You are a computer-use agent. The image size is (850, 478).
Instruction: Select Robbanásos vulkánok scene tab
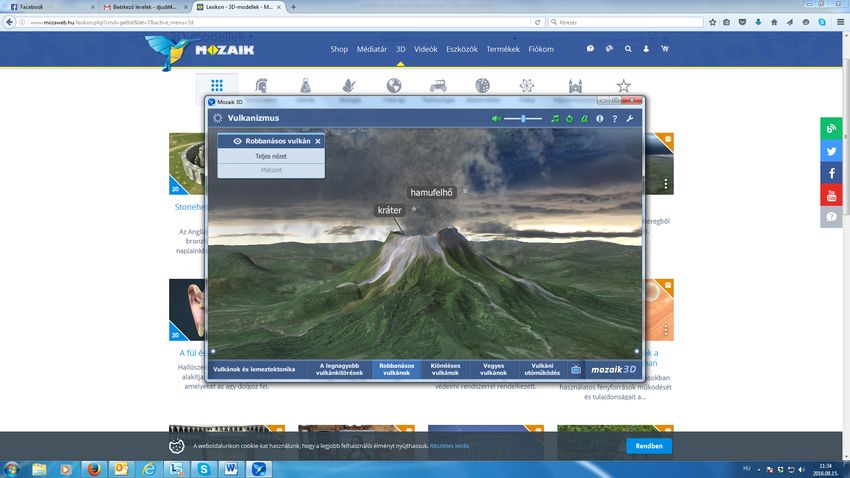(x=397, y=369)
